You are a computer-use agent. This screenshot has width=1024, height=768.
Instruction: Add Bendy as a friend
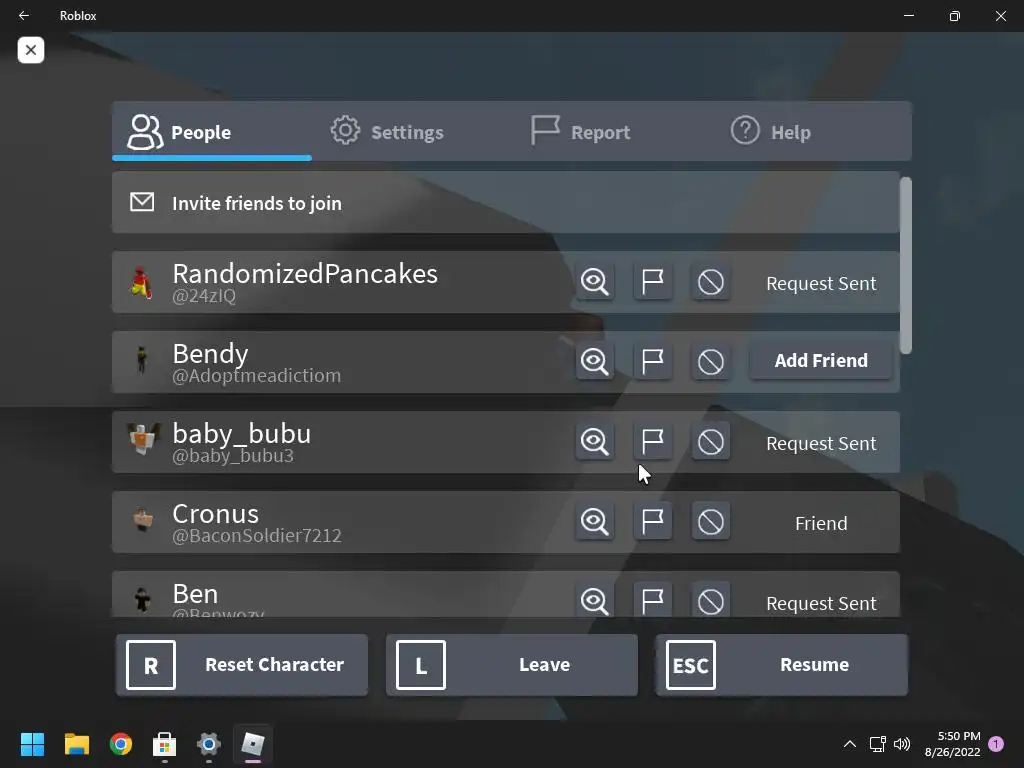tap(821, 360)
